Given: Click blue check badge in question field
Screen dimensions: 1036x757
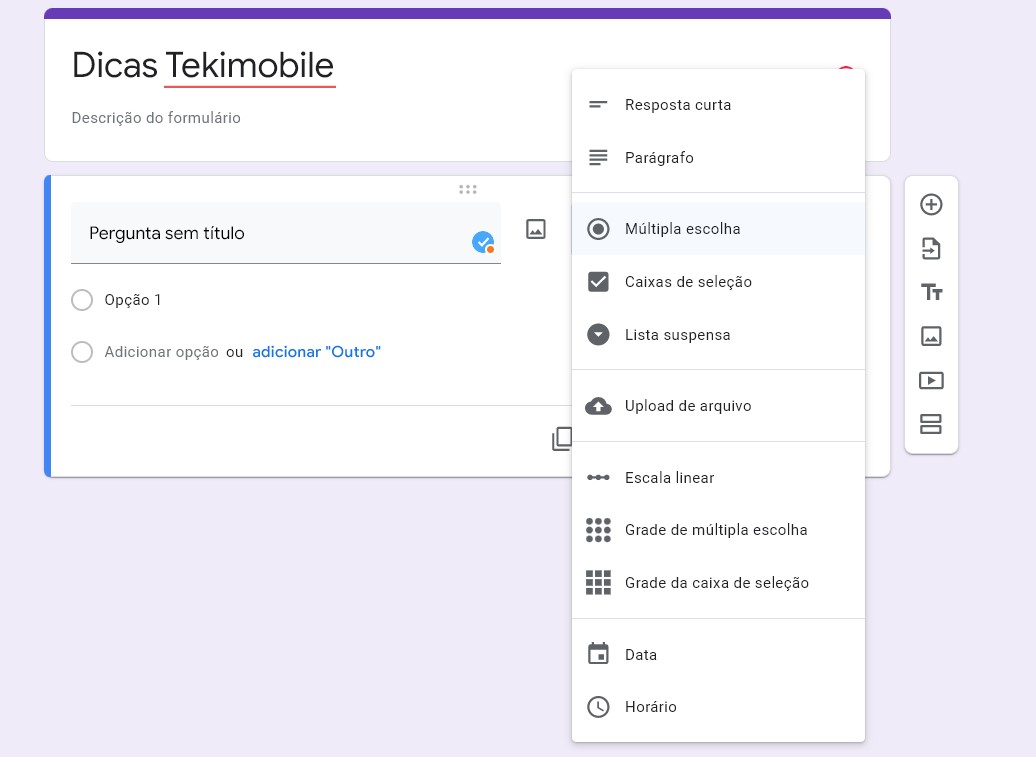Looking at the screenshot, I should (483, 242).
